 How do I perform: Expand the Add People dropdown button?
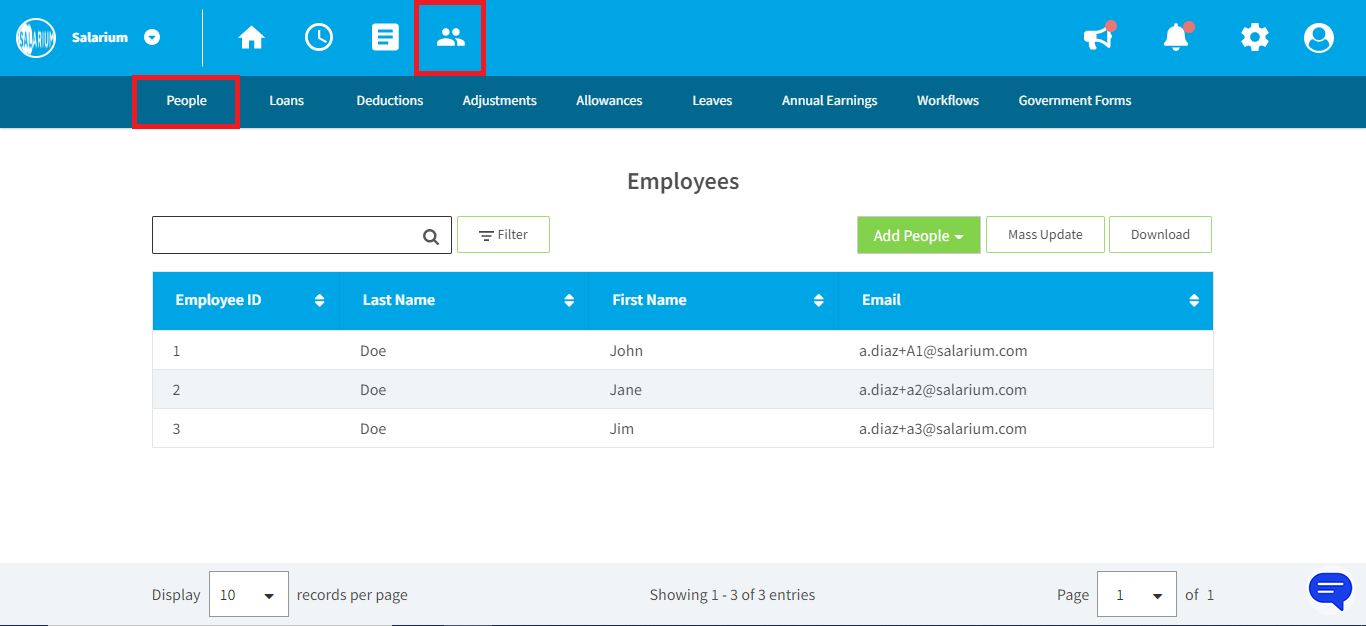(x=918, y=235)
